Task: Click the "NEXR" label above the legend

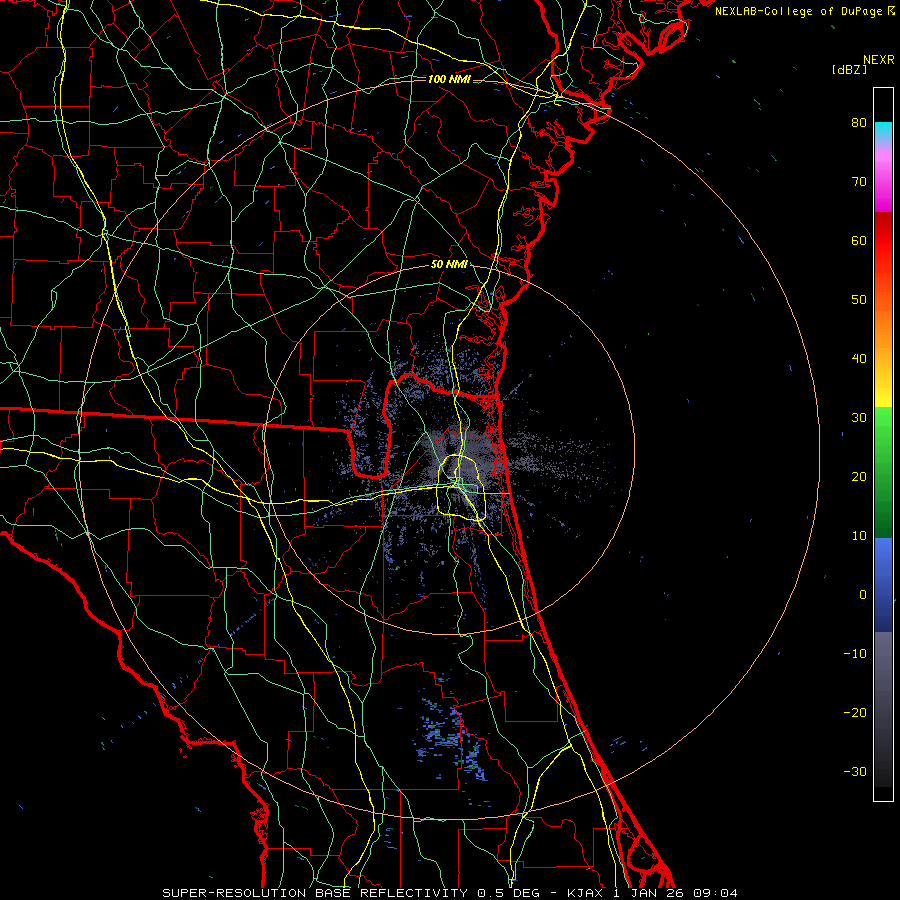Action: point(878,60)
